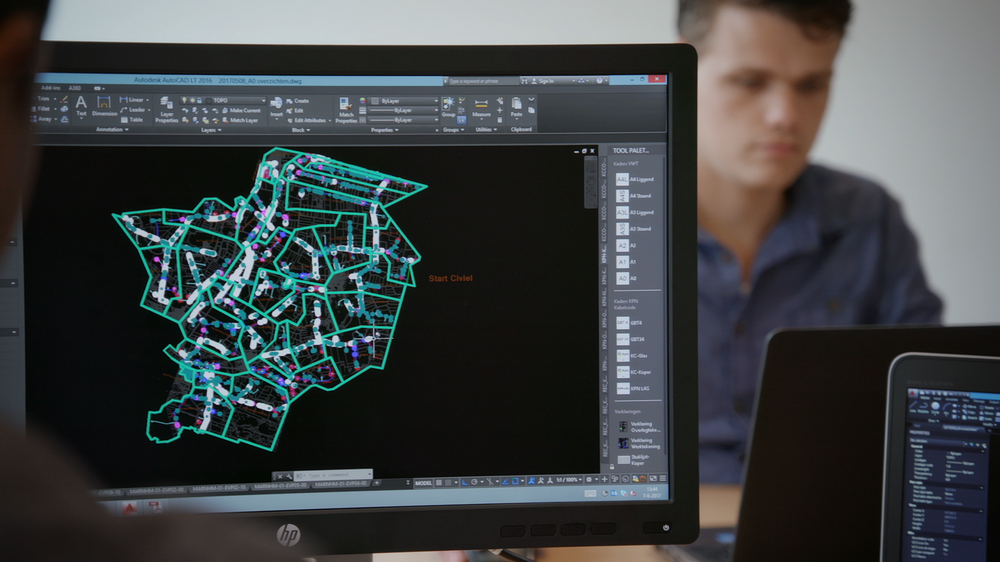Expand the Utilities panel
Screen dimensions: 1000x562
click(485, 129)
